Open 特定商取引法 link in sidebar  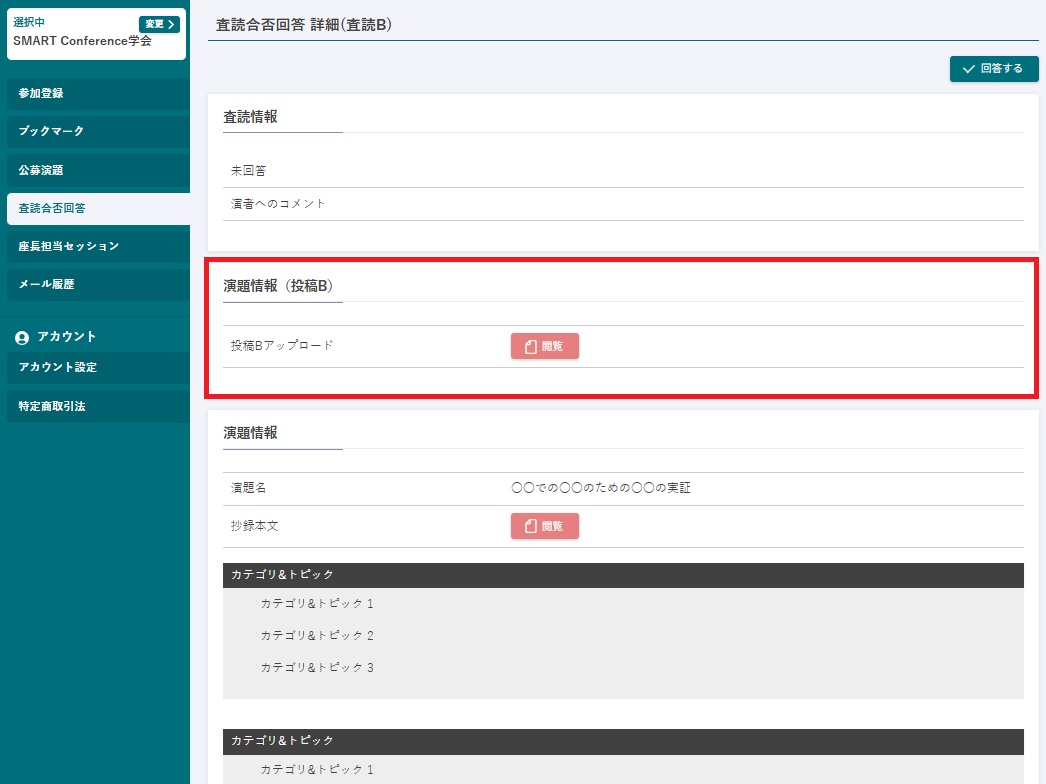(x=95, y=406)
